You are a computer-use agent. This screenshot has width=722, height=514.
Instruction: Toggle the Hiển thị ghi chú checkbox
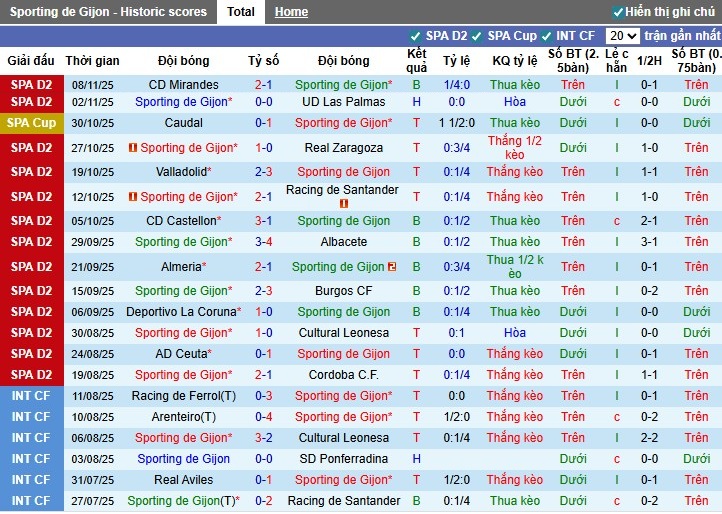[x=618, y=12]
